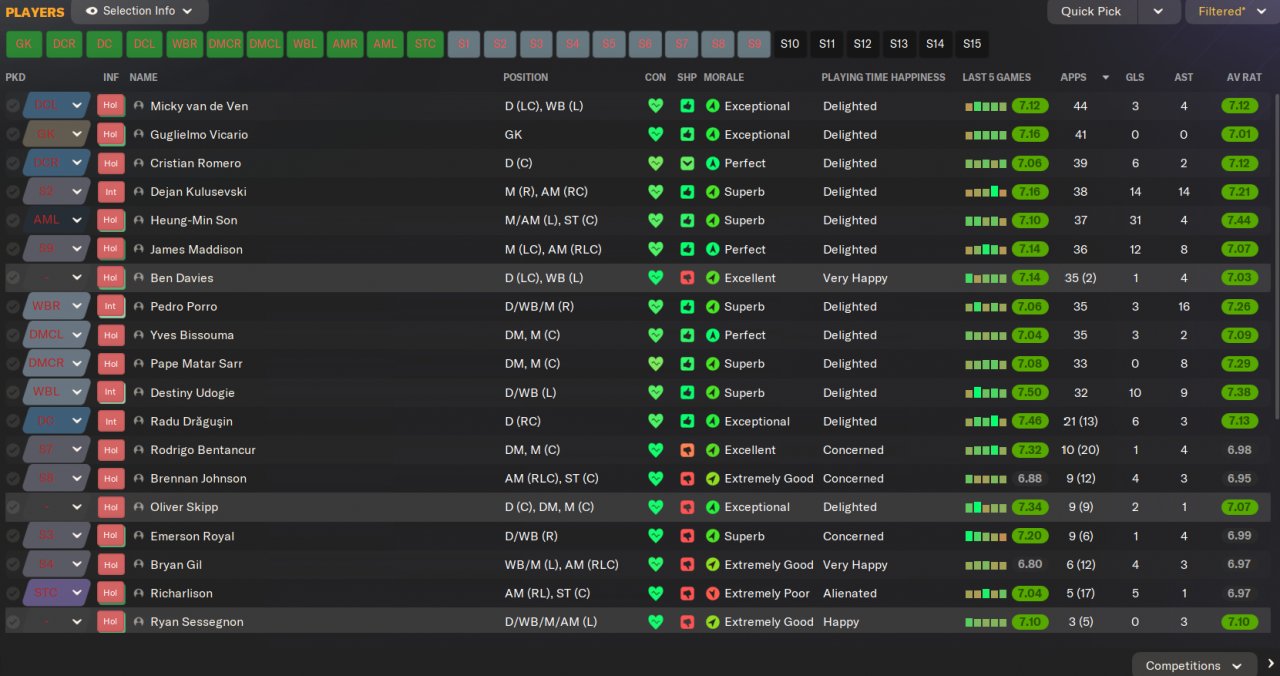The width and height of the screenshot is (1280, 676).
Task: Toggle selection checkbox for Richarlison
Action: [x=12, y=593]
